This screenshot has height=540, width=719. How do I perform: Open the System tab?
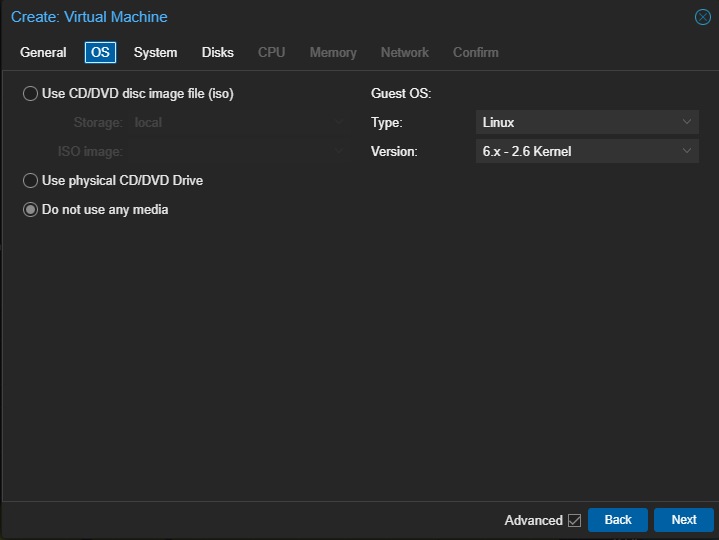coord(155,52)
